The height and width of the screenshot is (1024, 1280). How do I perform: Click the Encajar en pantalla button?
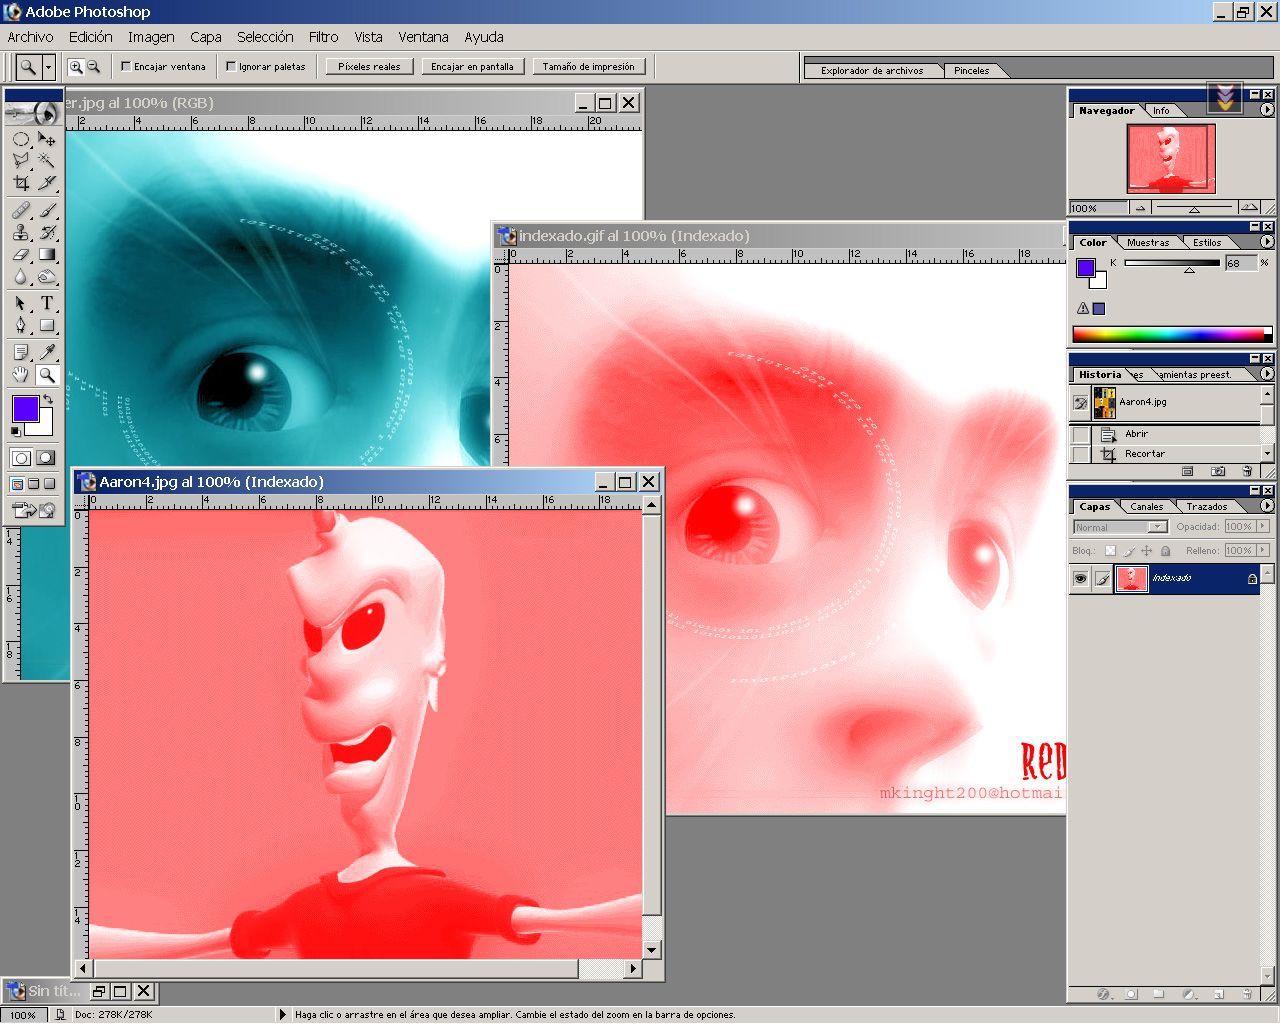(x=472, y=67)
